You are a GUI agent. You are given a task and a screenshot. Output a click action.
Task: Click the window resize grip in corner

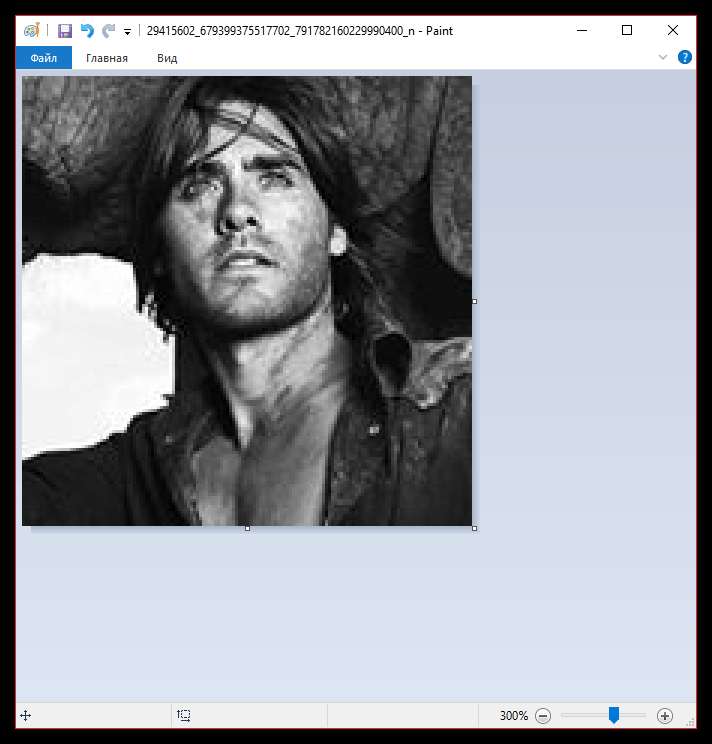pos(691,723)
